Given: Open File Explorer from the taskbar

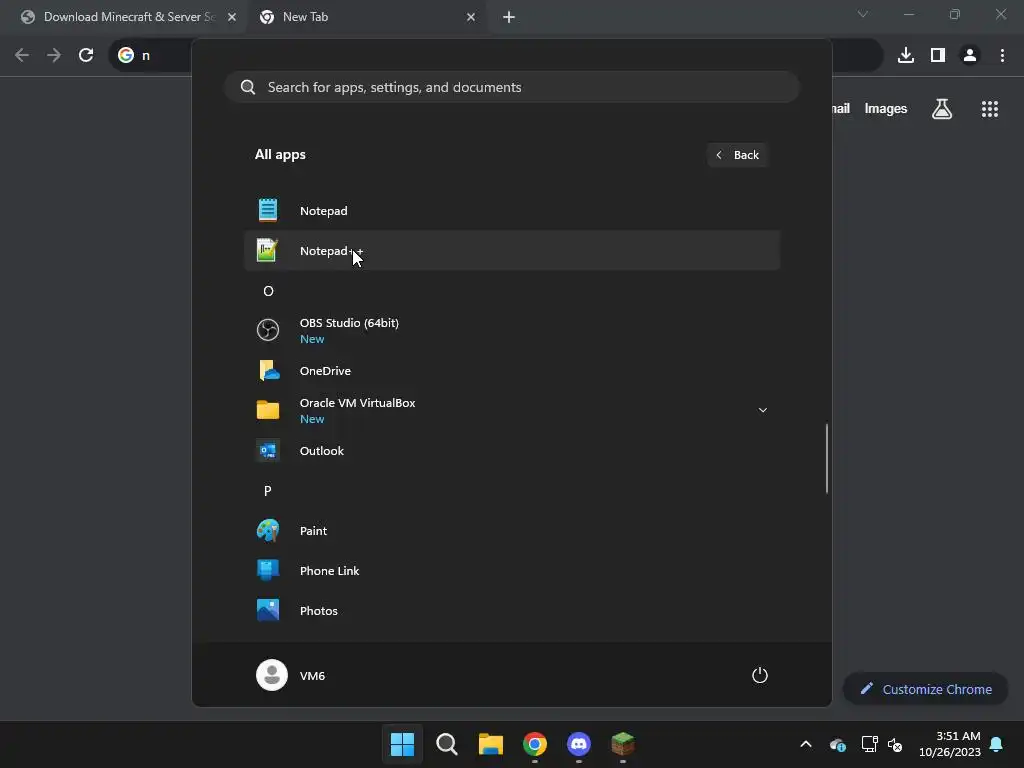Looking at the screenshot, I should [x=490, y=744].
